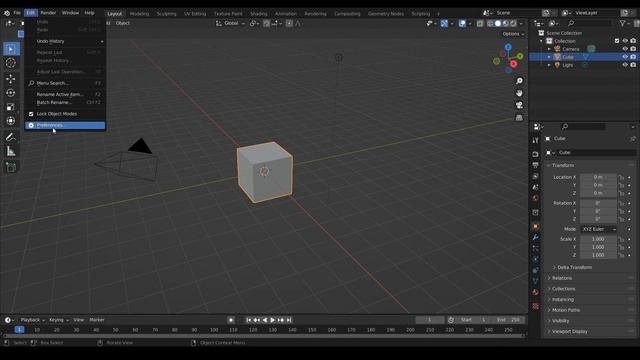Open the Modifiers wrench tab
Screen dimensions: 640x360
[x=536, y=237]
